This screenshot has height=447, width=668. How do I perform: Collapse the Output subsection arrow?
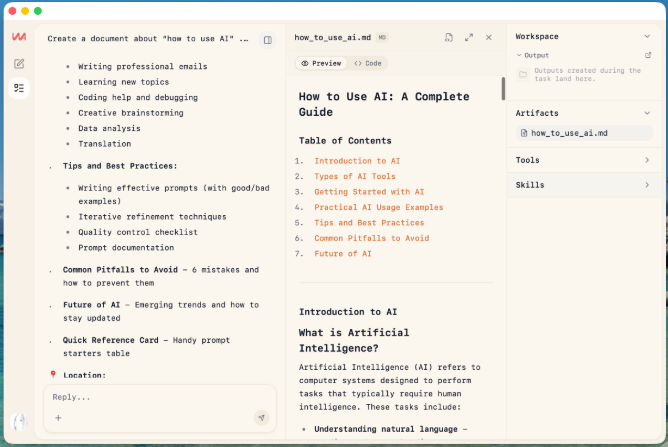[x=519, y=55]
